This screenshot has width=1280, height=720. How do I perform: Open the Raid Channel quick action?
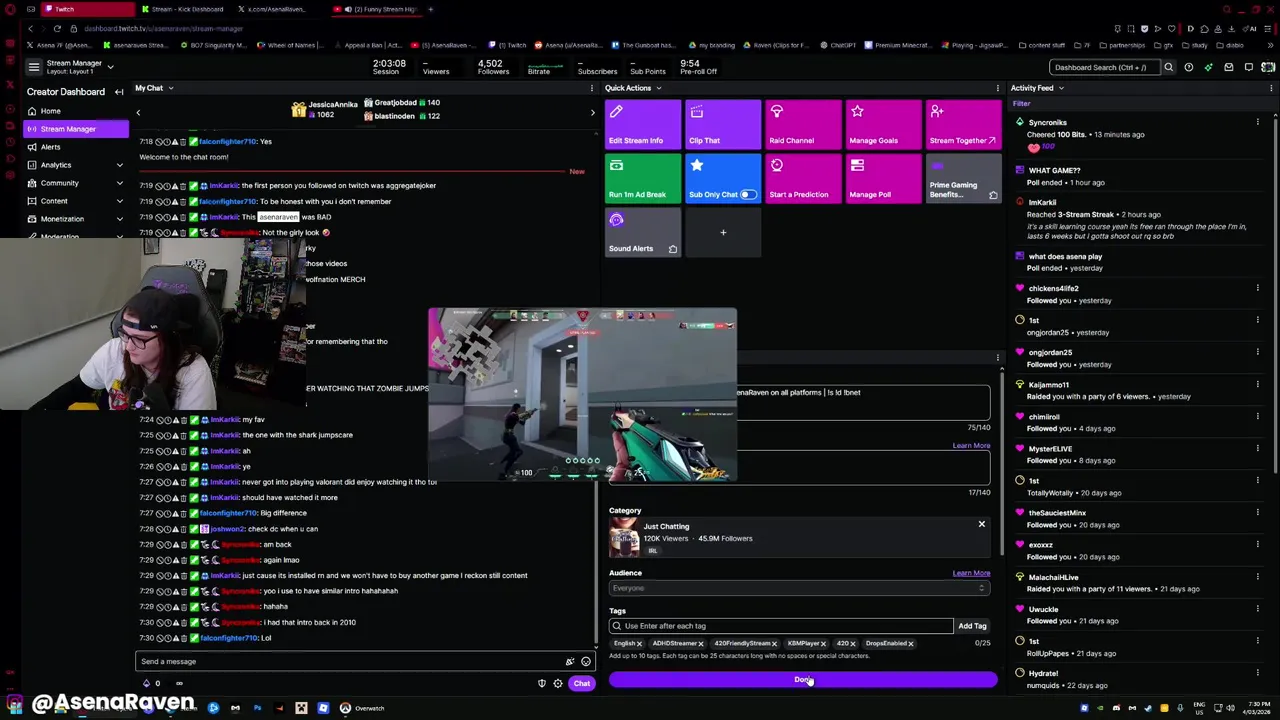point(803,125)
